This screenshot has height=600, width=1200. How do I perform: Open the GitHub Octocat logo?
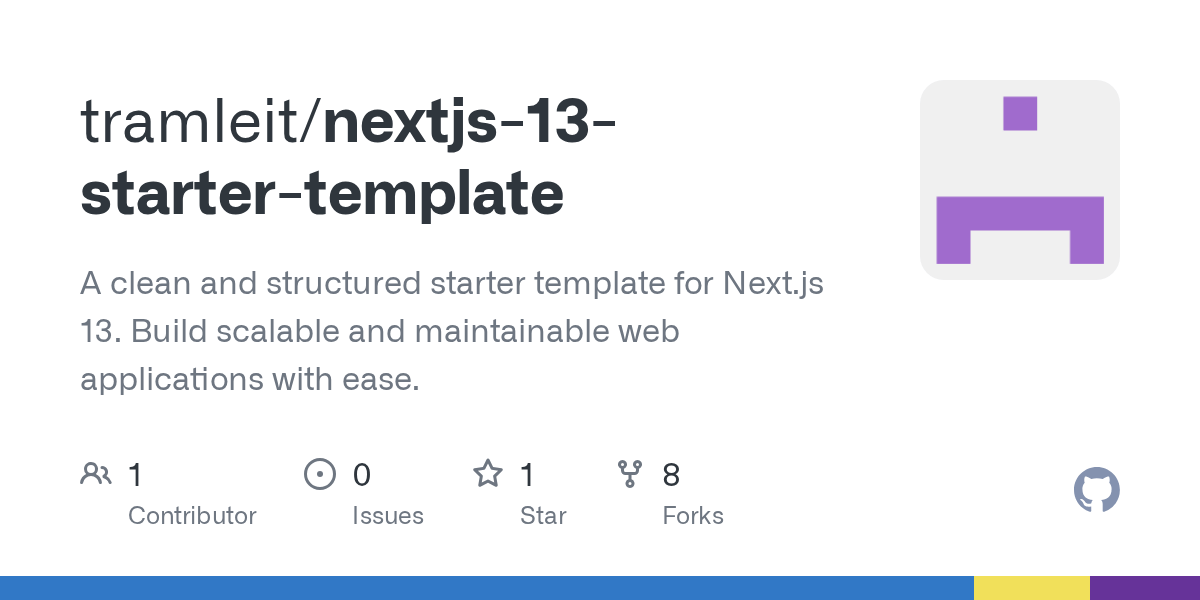pyautogui.click(x=1096, y=490)
